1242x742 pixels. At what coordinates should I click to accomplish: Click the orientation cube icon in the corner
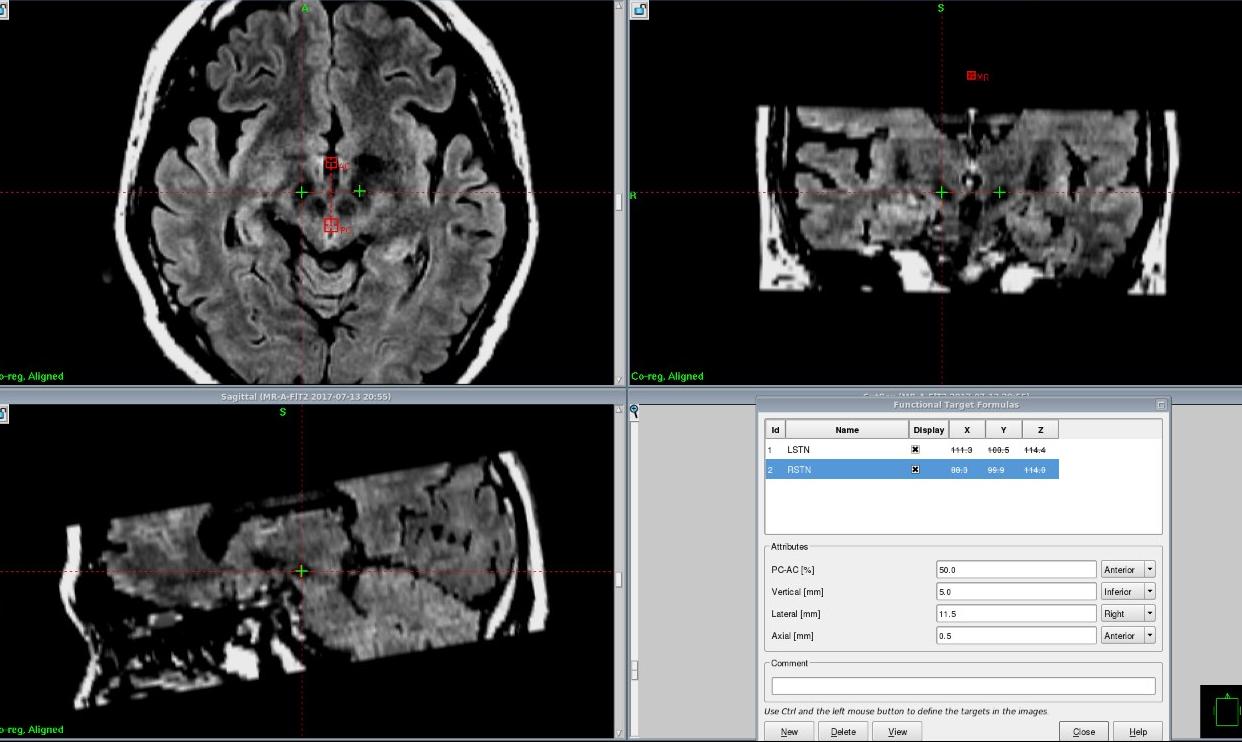click(1225, 710)
